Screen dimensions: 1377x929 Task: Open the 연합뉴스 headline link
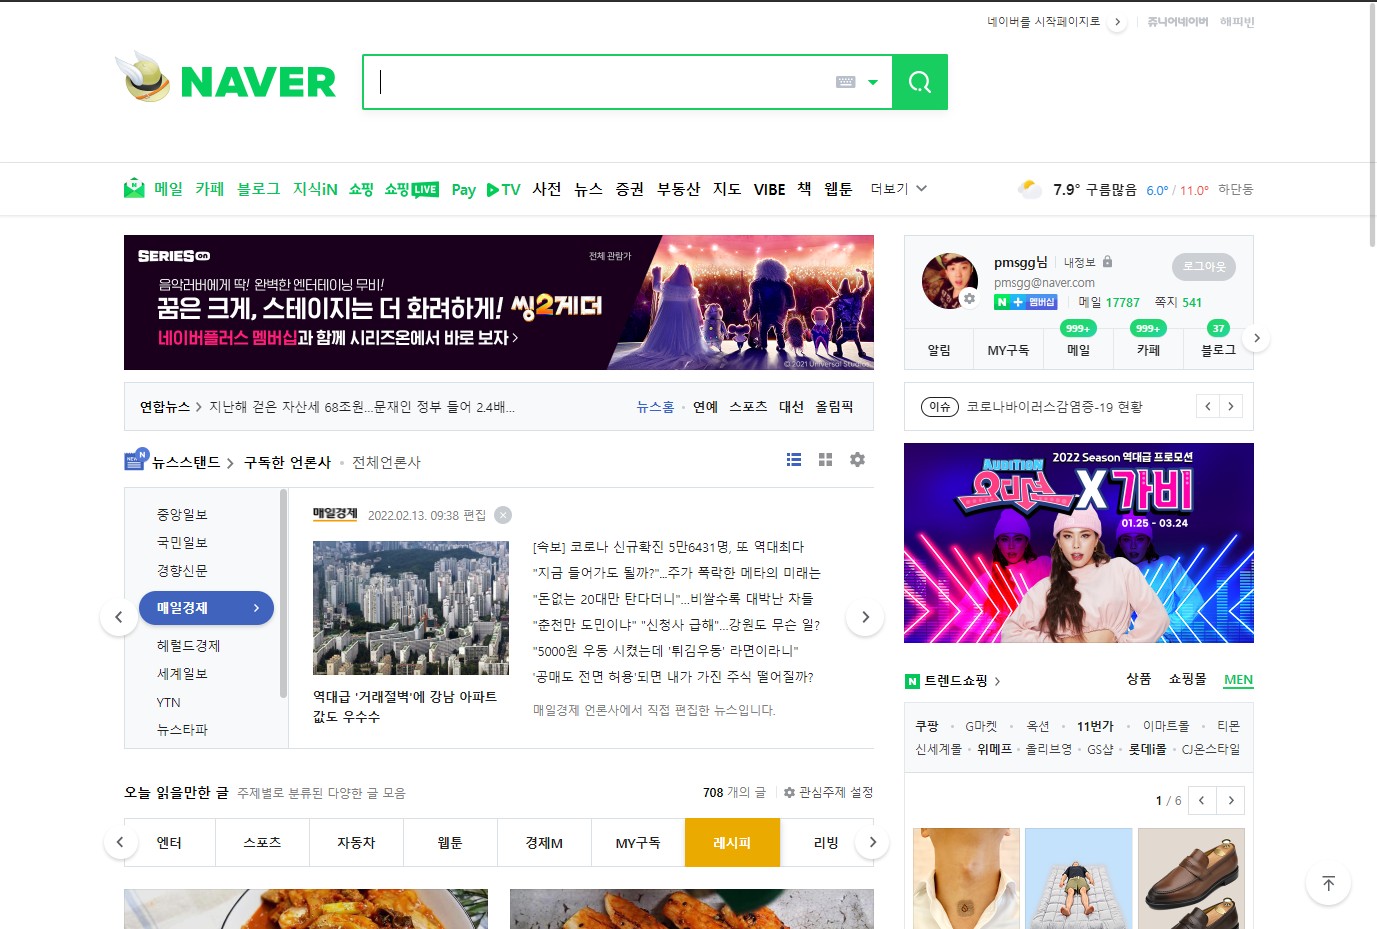[362, 407]
